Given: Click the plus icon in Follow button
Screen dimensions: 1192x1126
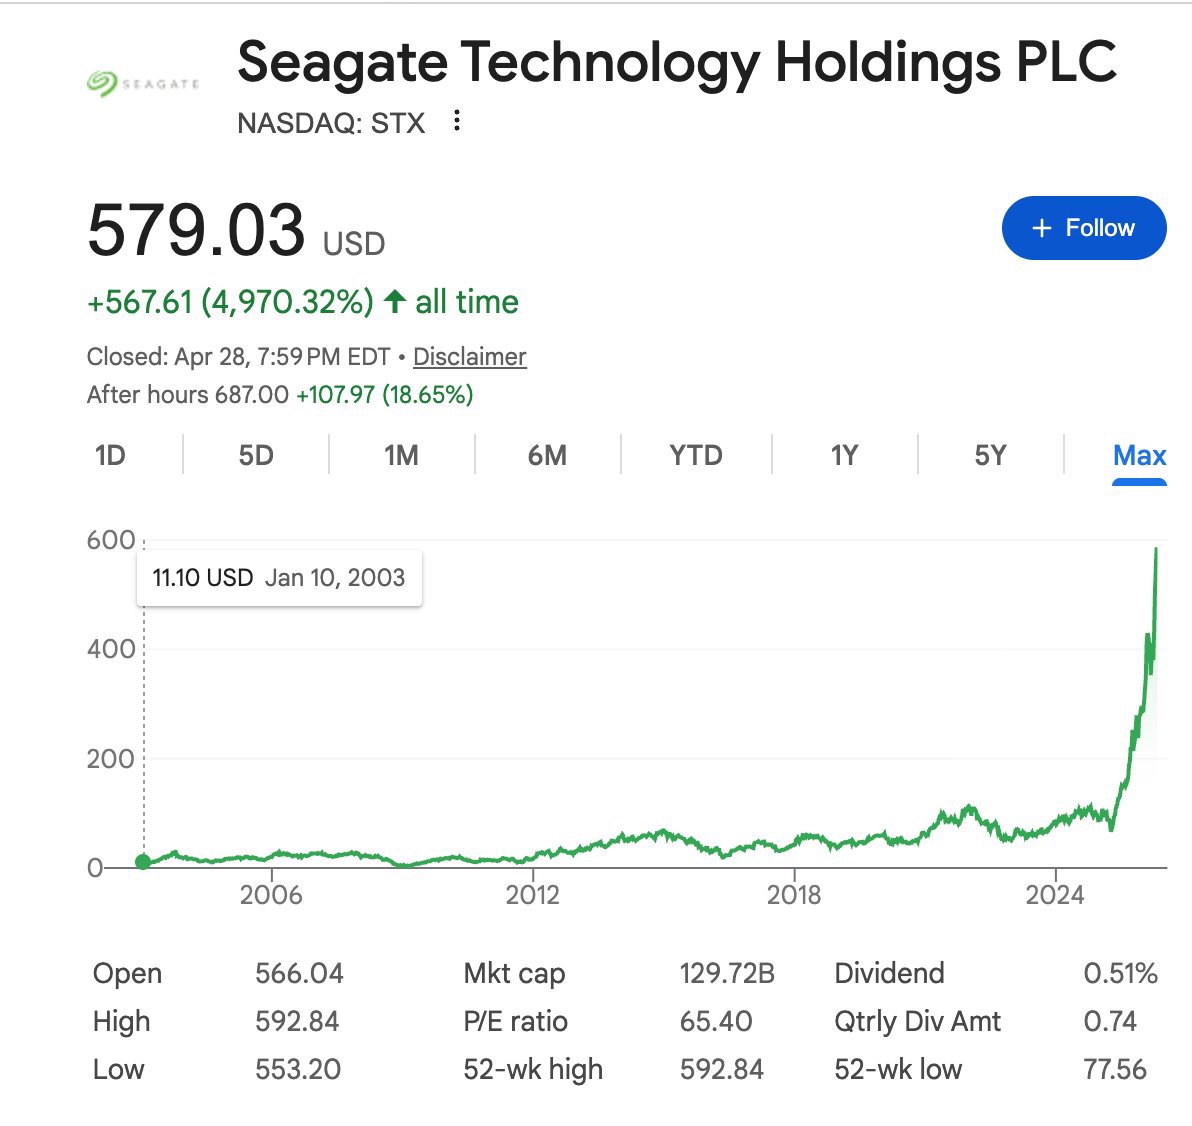Looking at the screenshot, I should point(1042,229).
